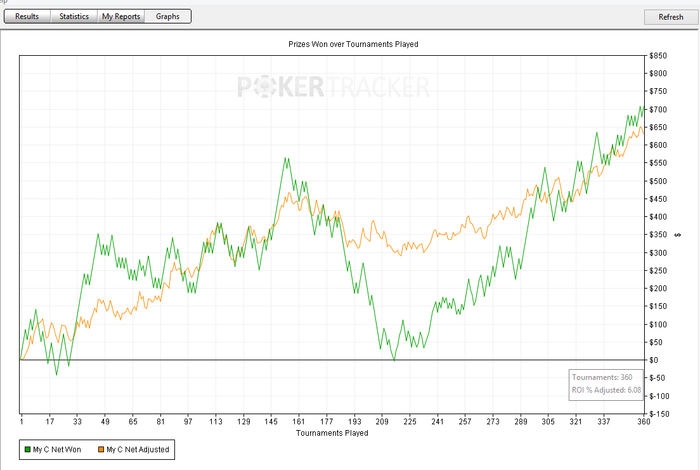Open the Graphs tab

point(168,17)
